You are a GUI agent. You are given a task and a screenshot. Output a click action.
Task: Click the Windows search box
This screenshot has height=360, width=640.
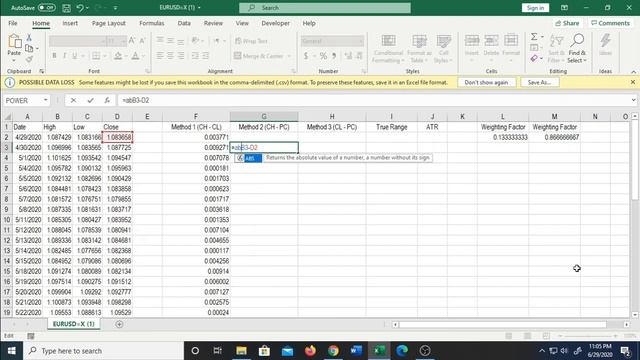pyautogui.click(x=103, y=351)
